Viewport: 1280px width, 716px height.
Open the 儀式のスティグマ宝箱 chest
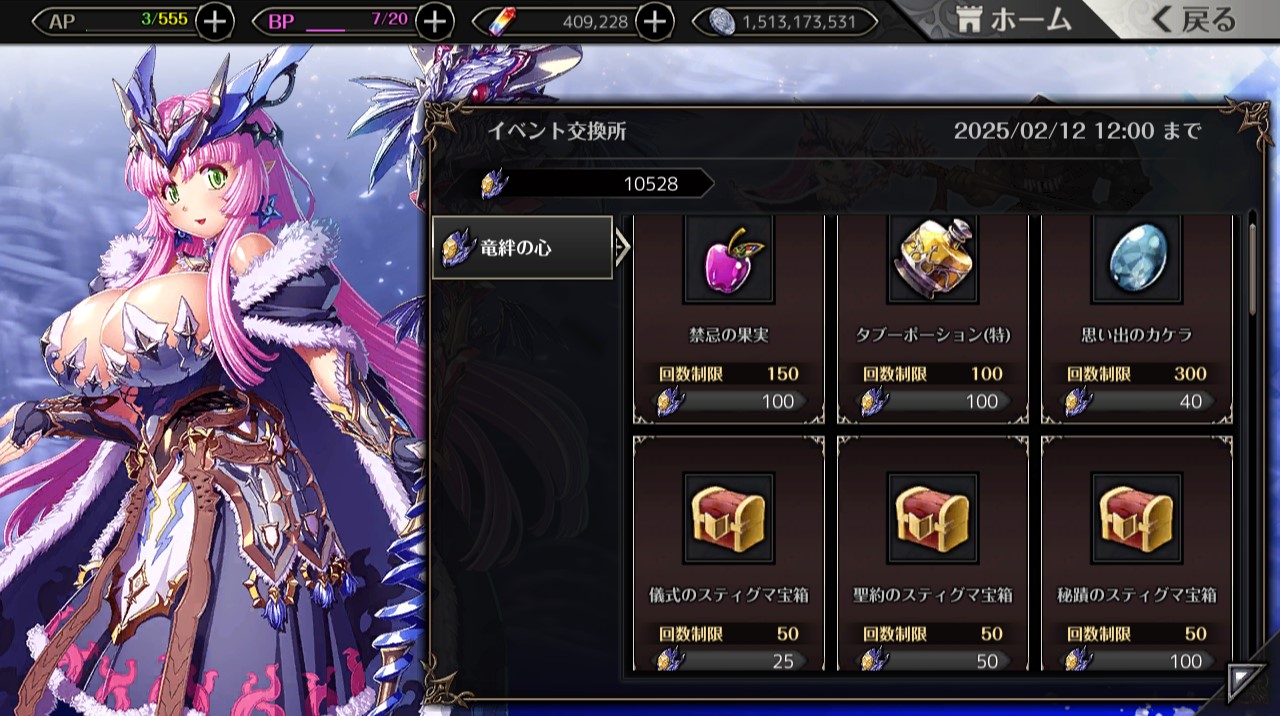coord(728,519)
